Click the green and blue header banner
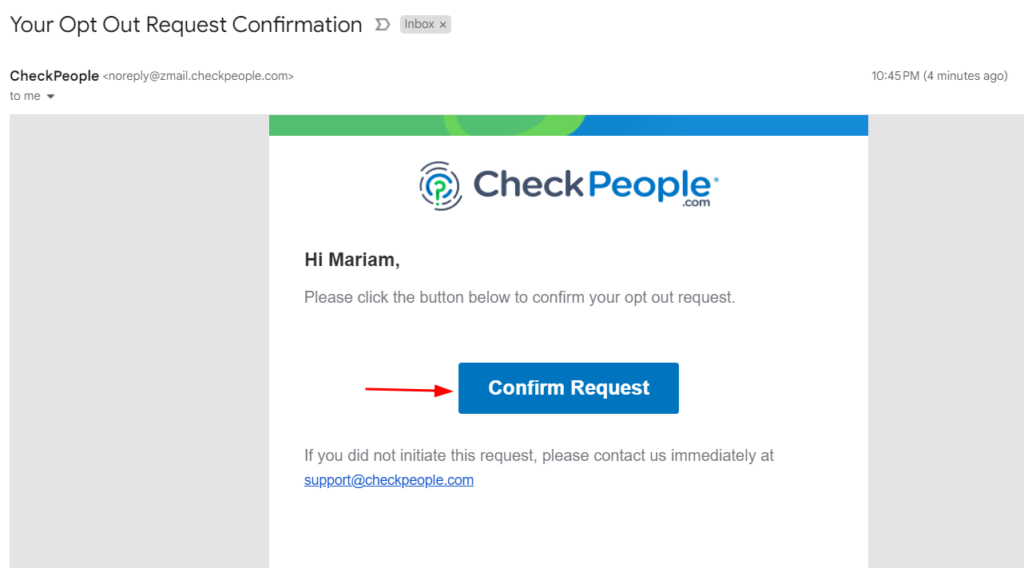Viewport: 1024px width, 568px height. [568, 125]
